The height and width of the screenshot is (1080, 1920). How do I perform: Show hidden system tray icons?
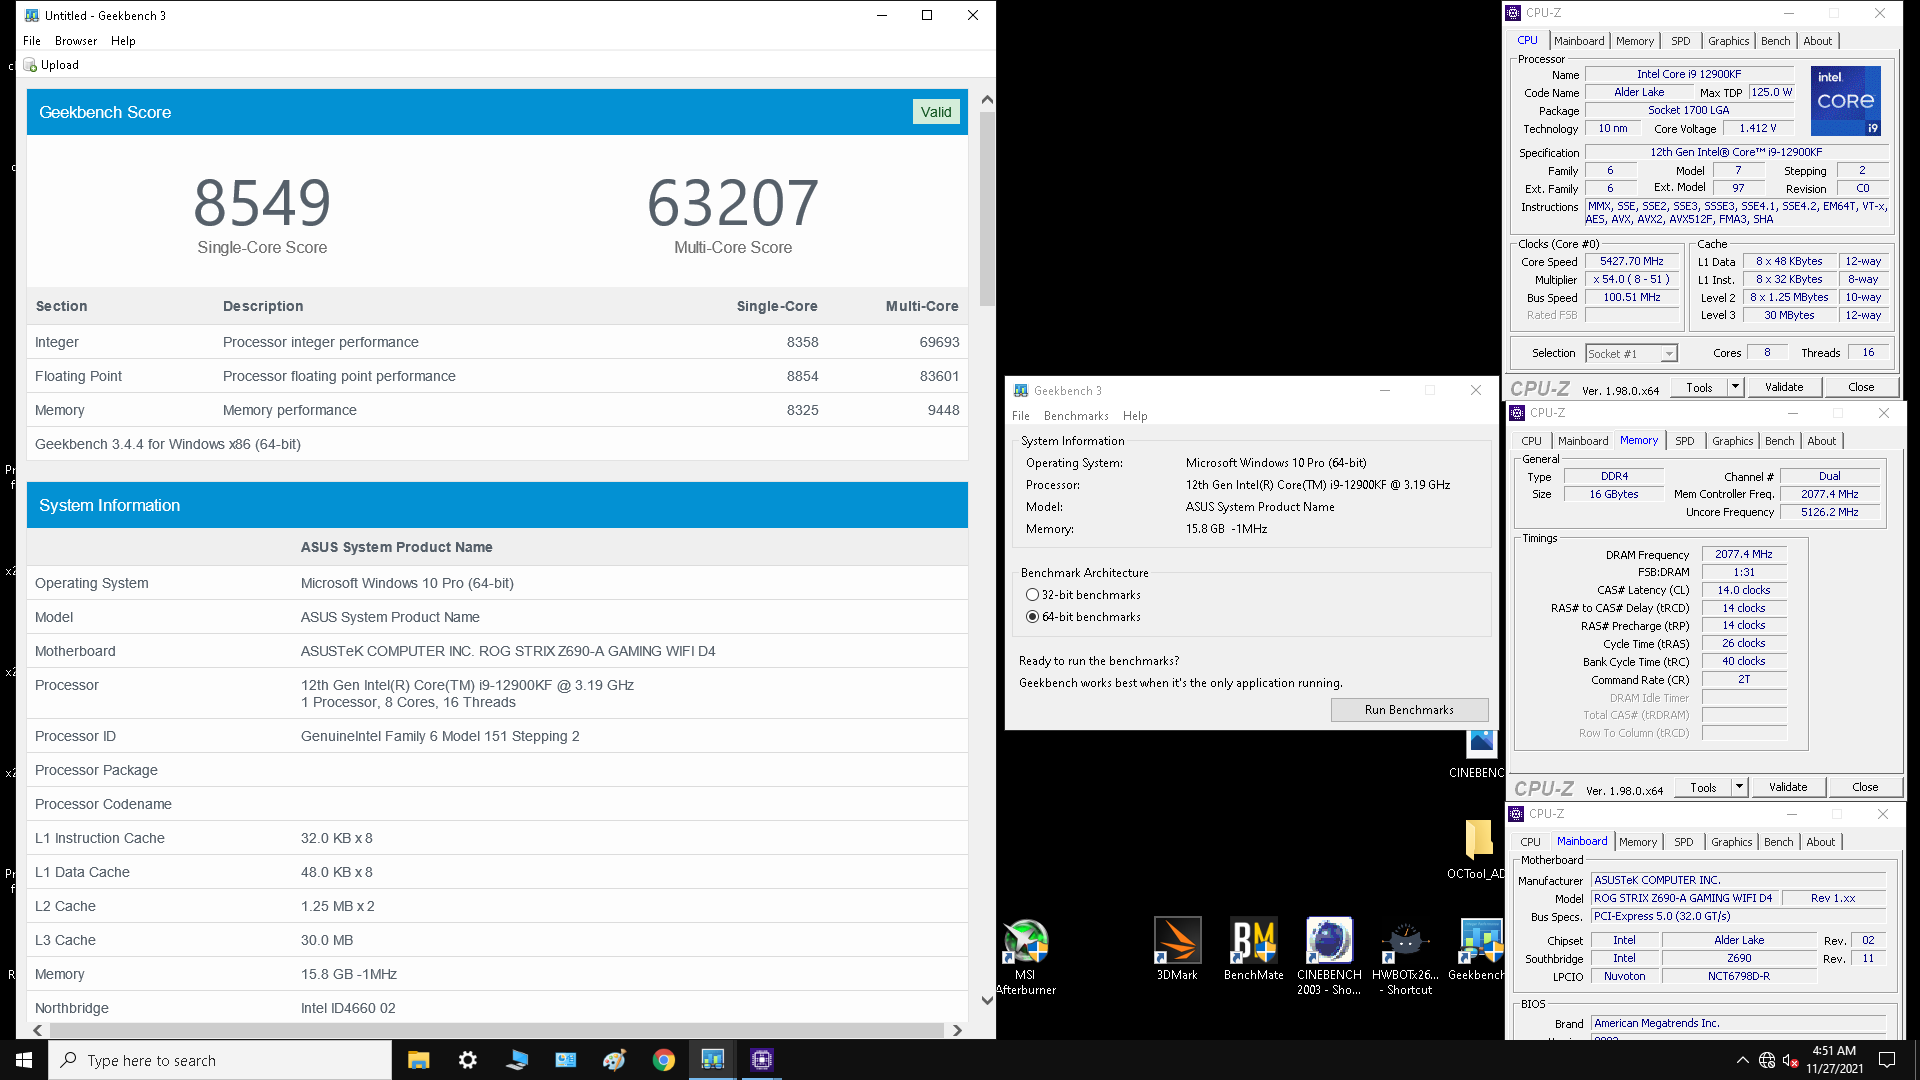point(1742,1060)
